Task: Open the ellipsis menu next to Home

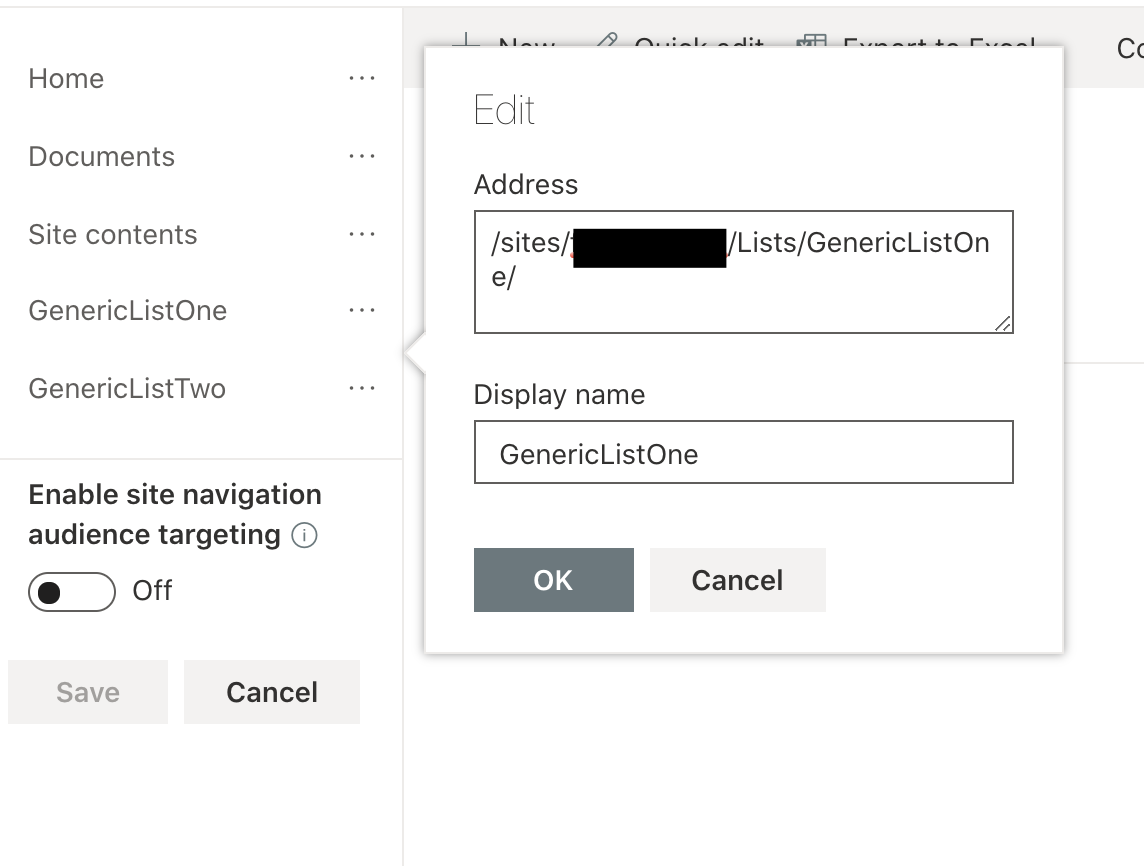Action: tap(362, 78)
